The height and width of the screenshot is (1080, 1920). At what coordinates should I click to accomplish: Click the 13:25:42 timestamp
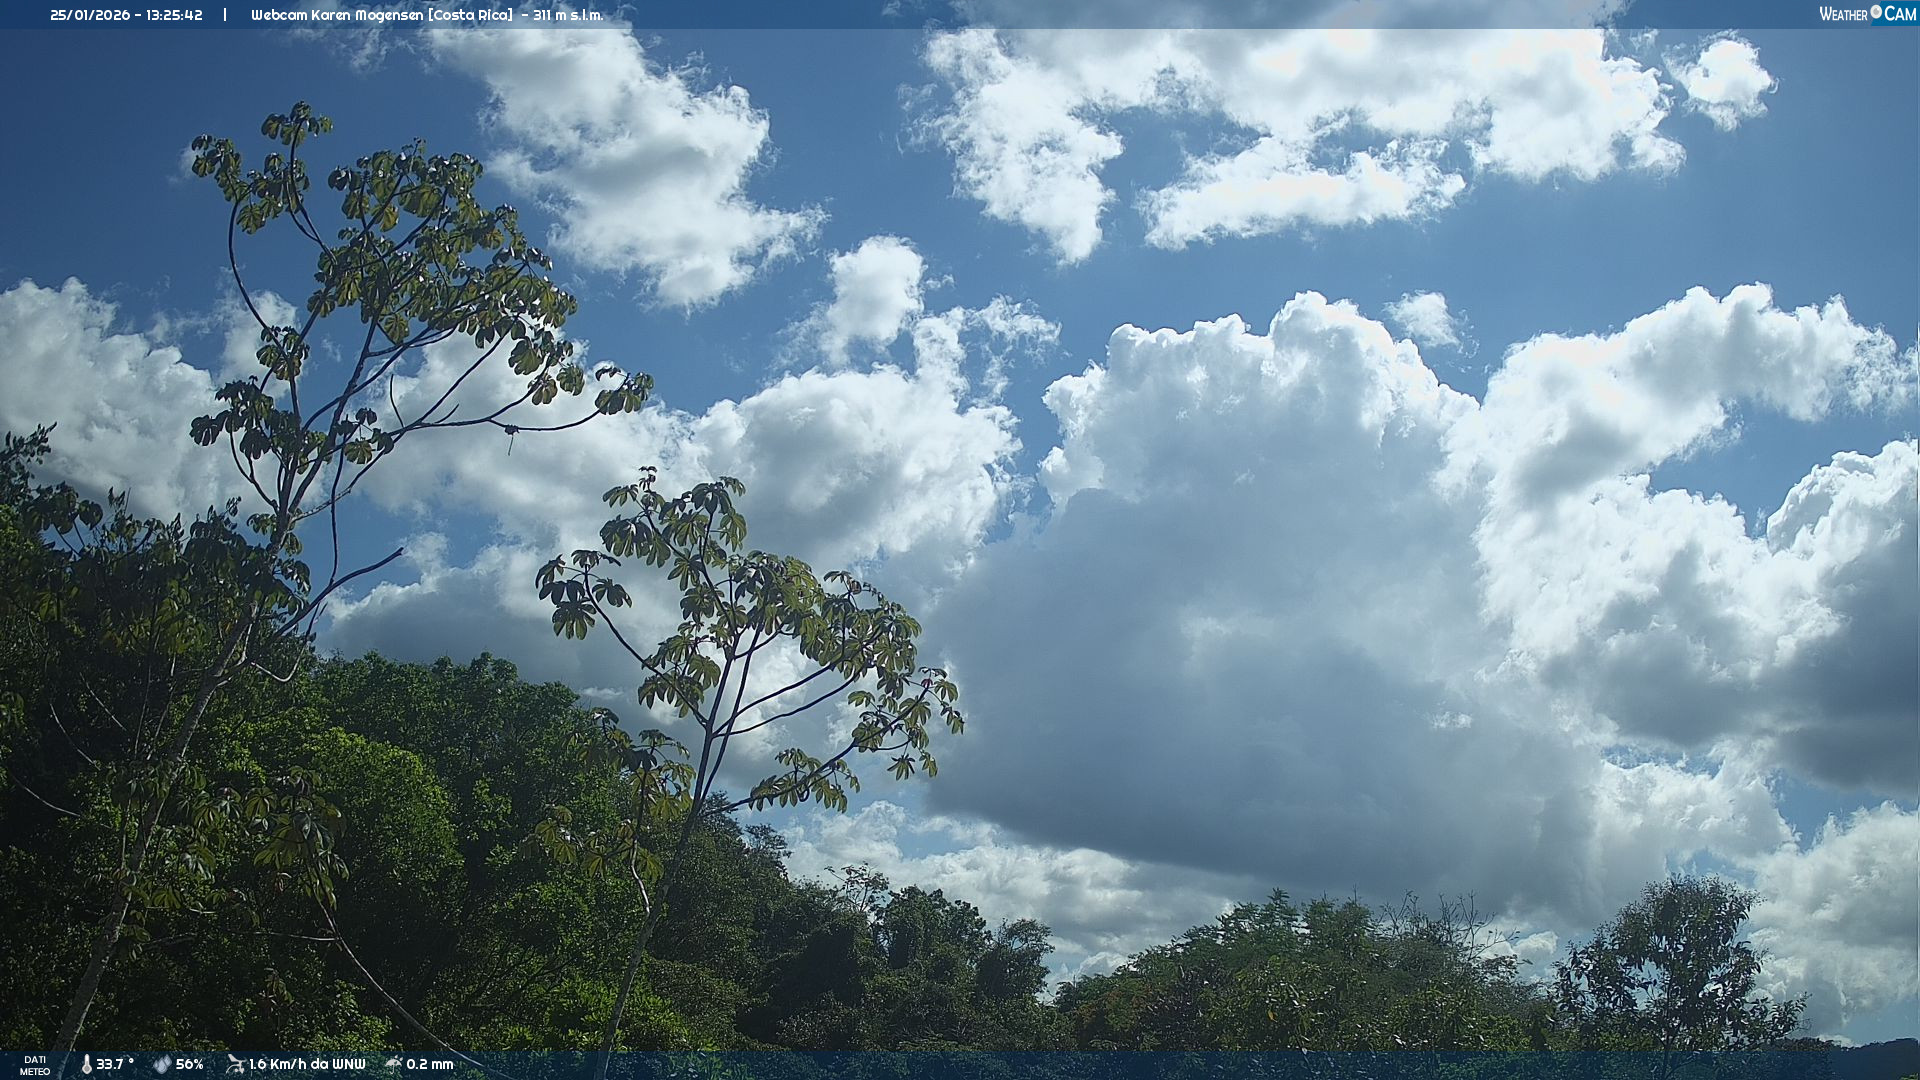pyautogui.click(x=173, y=15)
